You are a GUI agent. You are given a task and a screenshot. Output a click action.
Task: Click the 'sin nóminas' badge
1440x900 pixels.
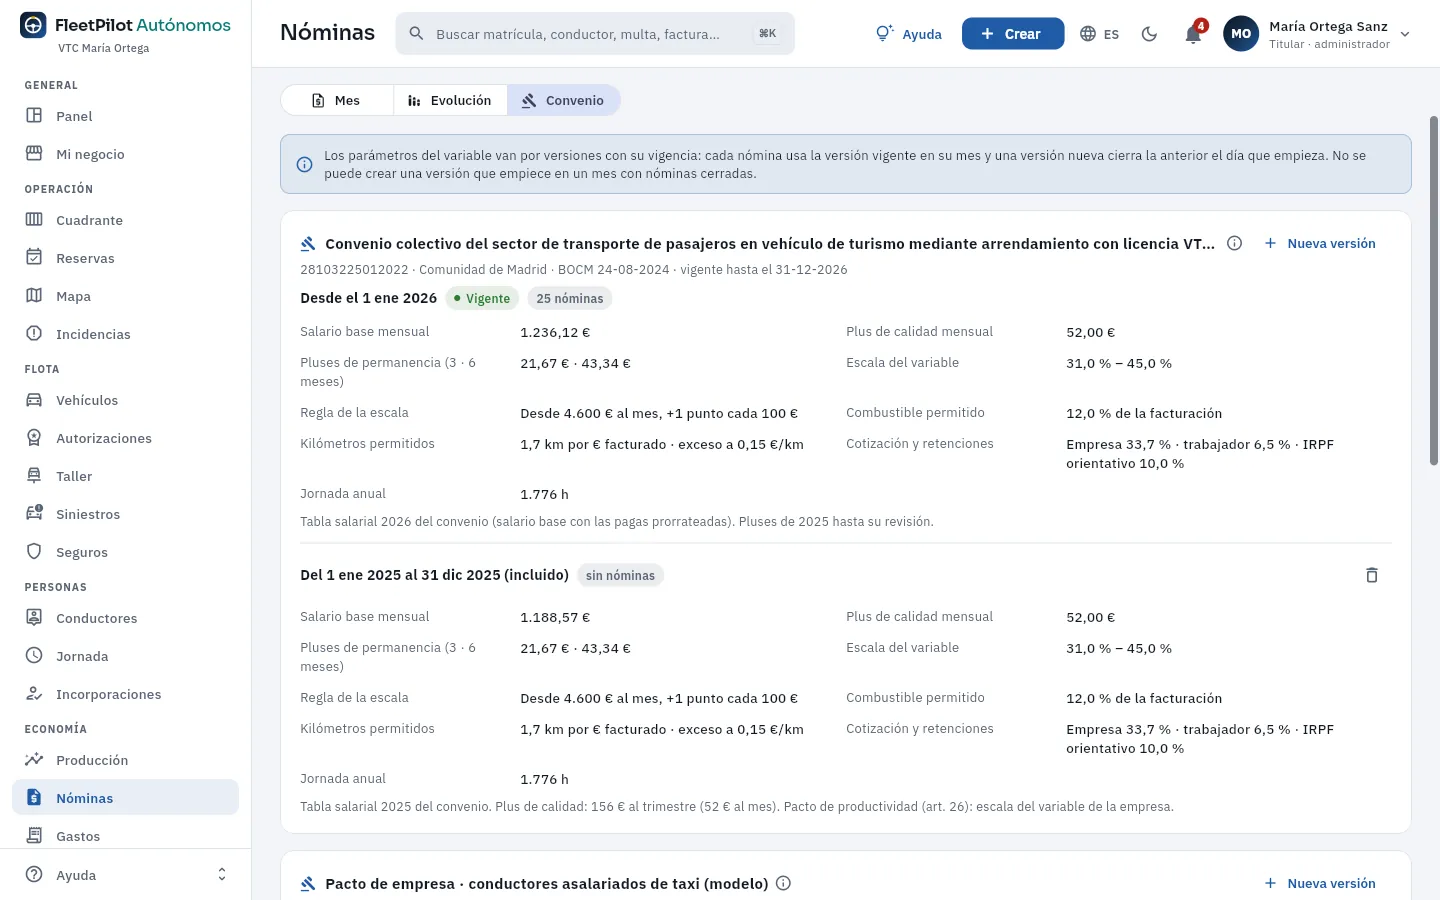point(620,575)
